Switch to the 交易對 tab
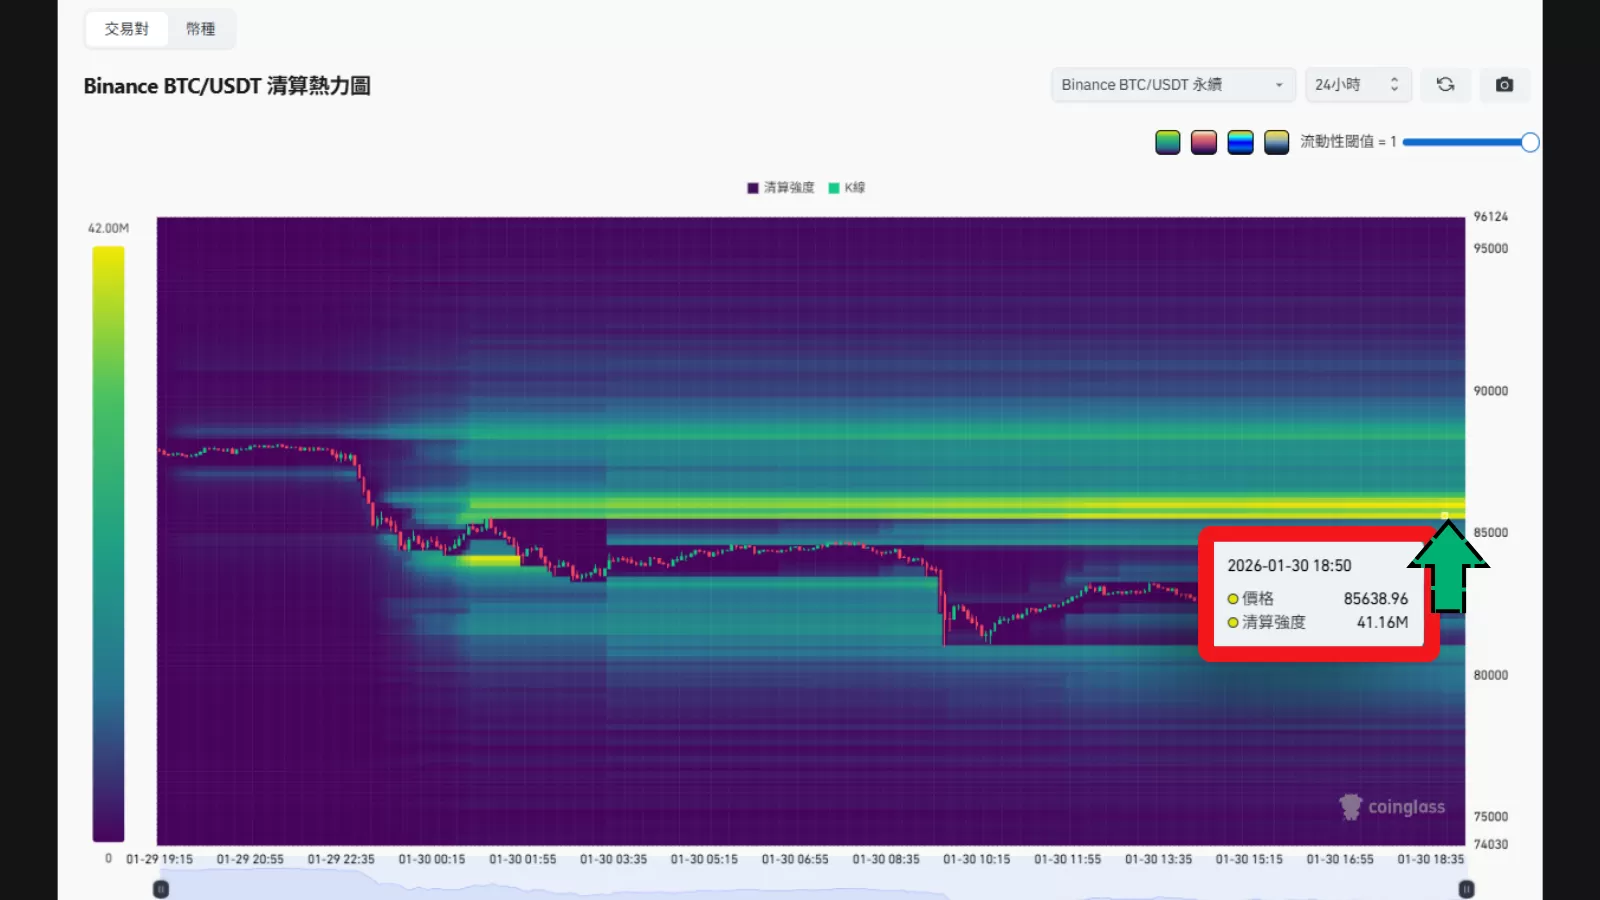 tap(127, 29)
